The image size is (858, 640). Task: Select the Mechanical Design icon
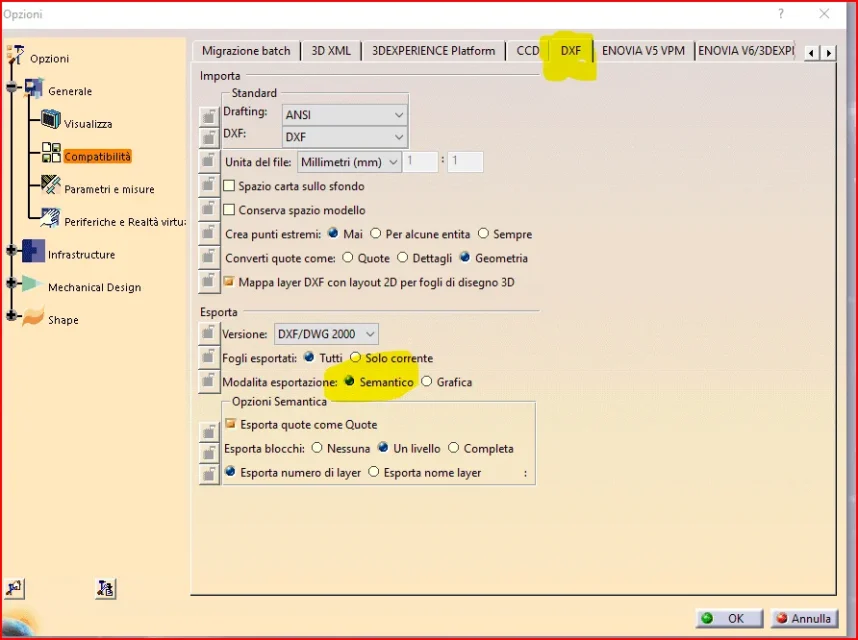click(x=33, y=285)
